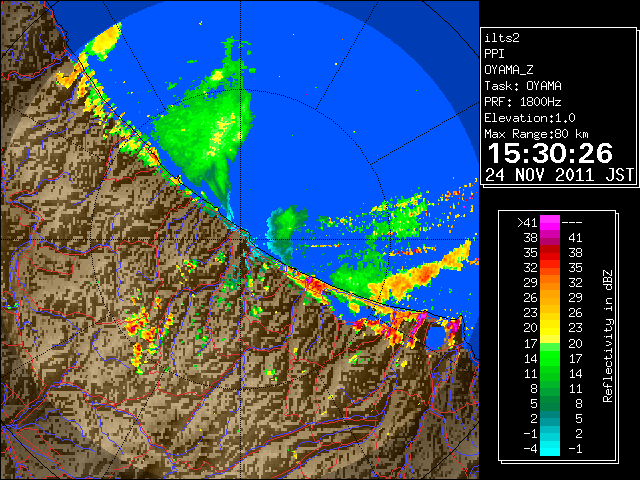Click the '>41' legend value
Screen dimensions: 640x480
[527, 223]
